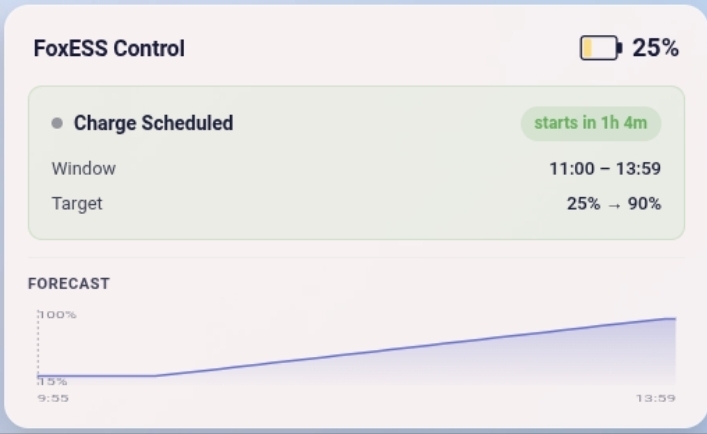Select the 25% battery level reading in header
This screenshot has height=434, width=707.
pyautogui.click(x=656, y=48)
